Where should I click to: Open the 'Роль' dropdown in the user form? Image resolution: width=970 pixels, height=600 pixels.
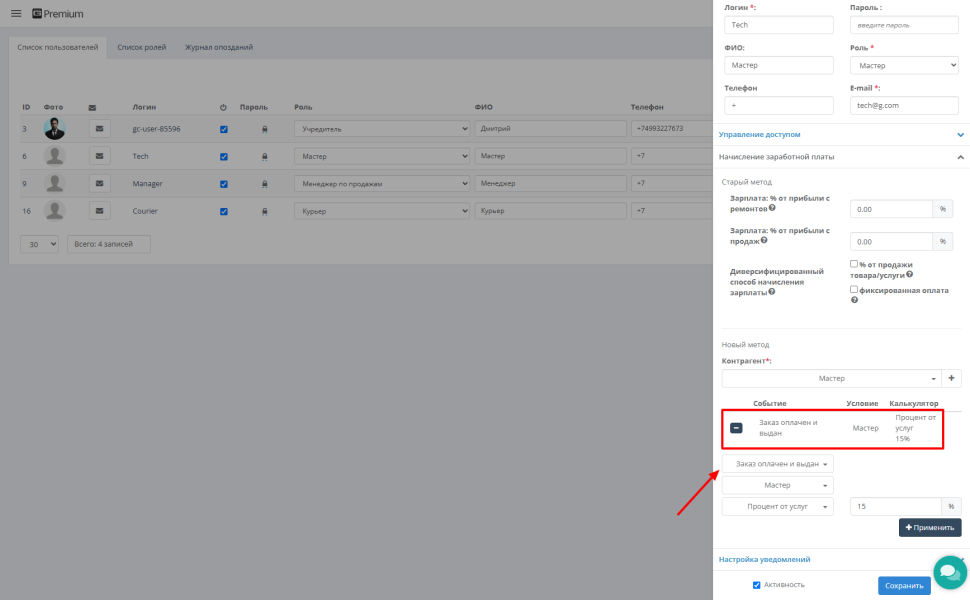pos(903,65)
